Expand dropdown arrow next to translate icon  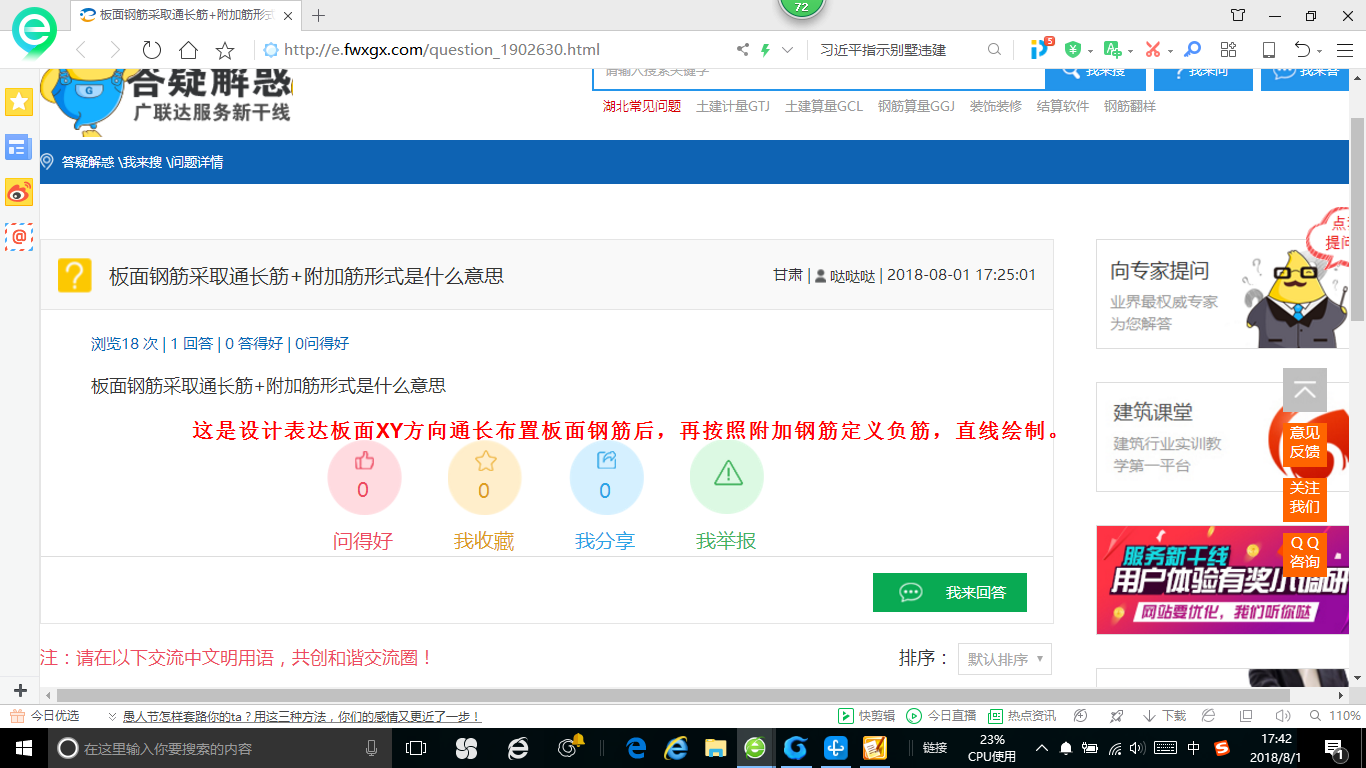[1130, 51]
